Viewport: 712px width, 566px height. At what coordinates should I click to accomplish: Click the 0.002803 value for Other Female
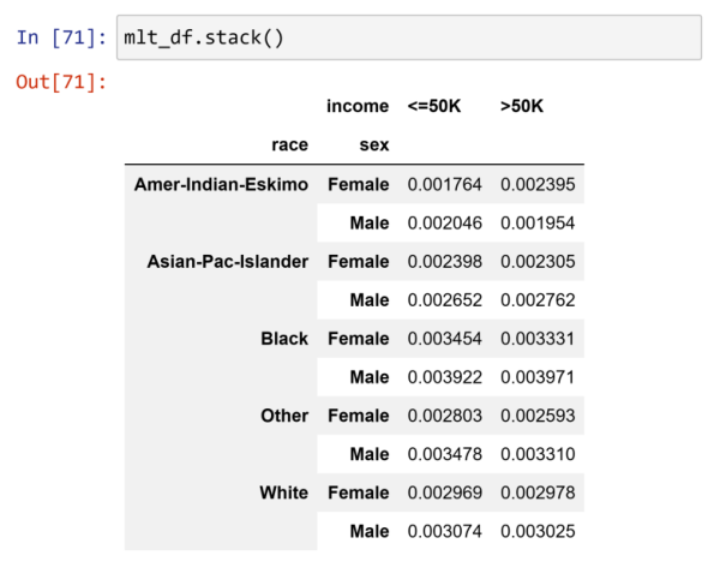pyautogui.click(x=444, y=415)
